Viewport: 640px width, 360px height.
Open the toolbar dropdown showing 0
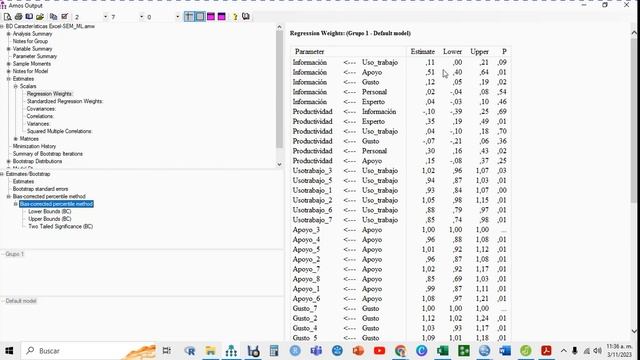pos(178,17)
